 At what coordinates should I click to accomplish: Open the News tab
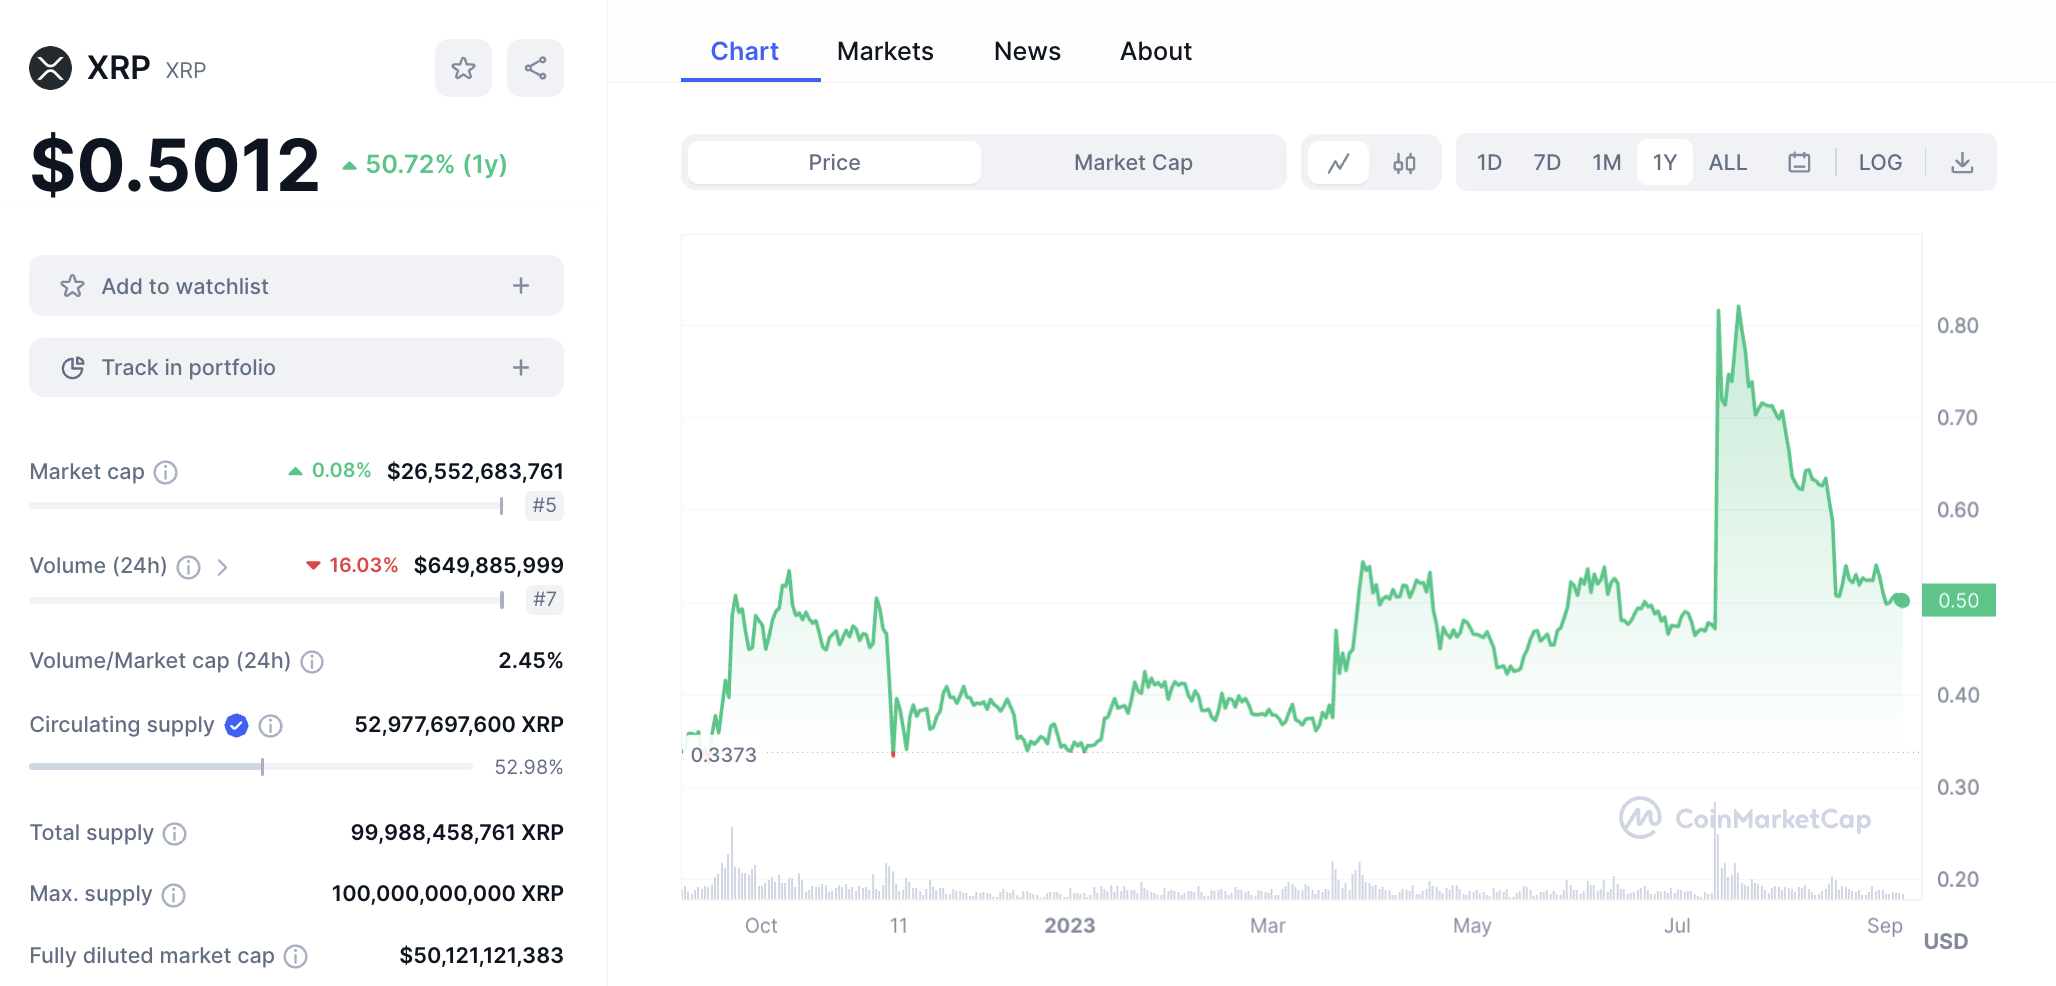(1027, 51)
